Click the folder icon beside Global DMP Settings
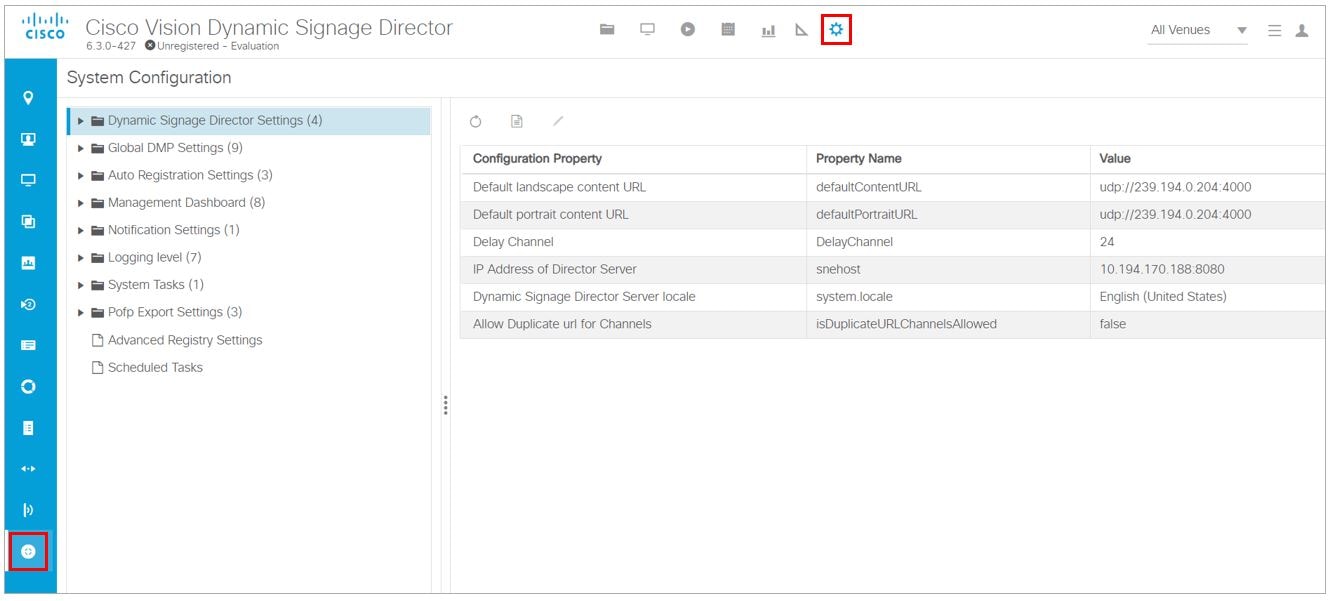The width and height of the screenshot is (1333, 601). tap(98, 148)
